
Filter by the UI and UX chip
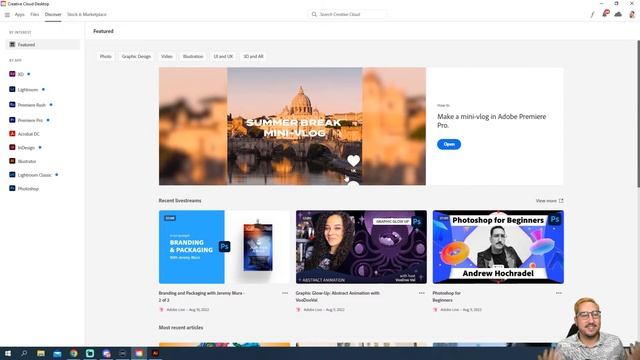tap(223, 56)
